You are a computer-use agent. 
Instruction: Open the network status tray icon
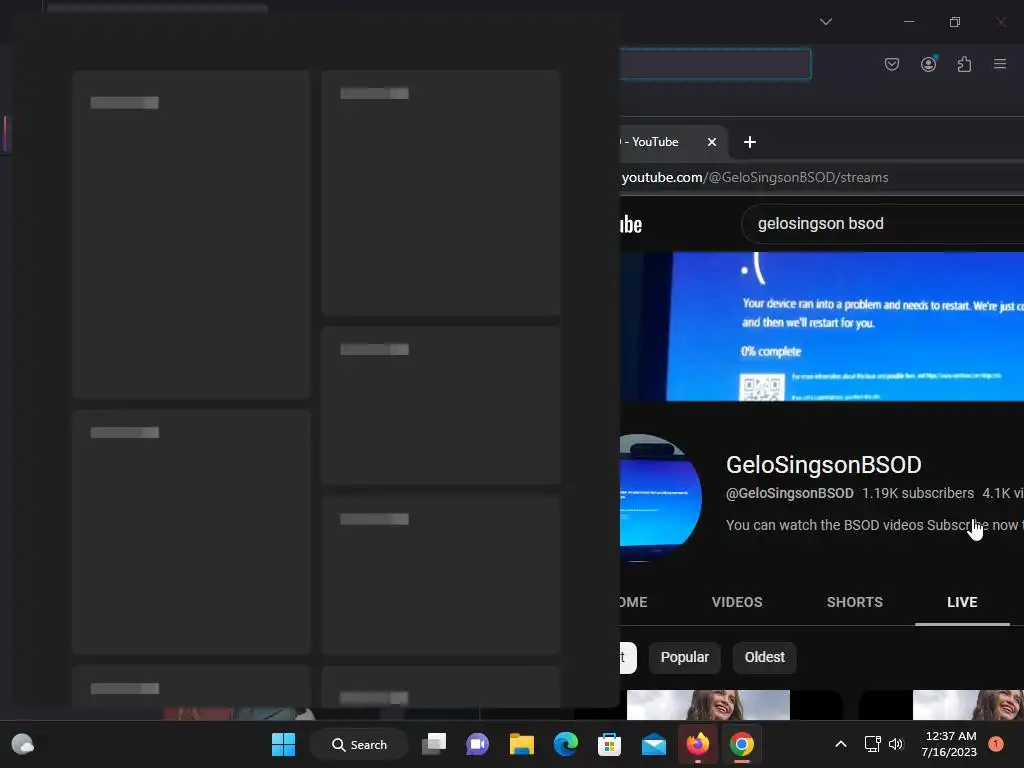(872, 744)
